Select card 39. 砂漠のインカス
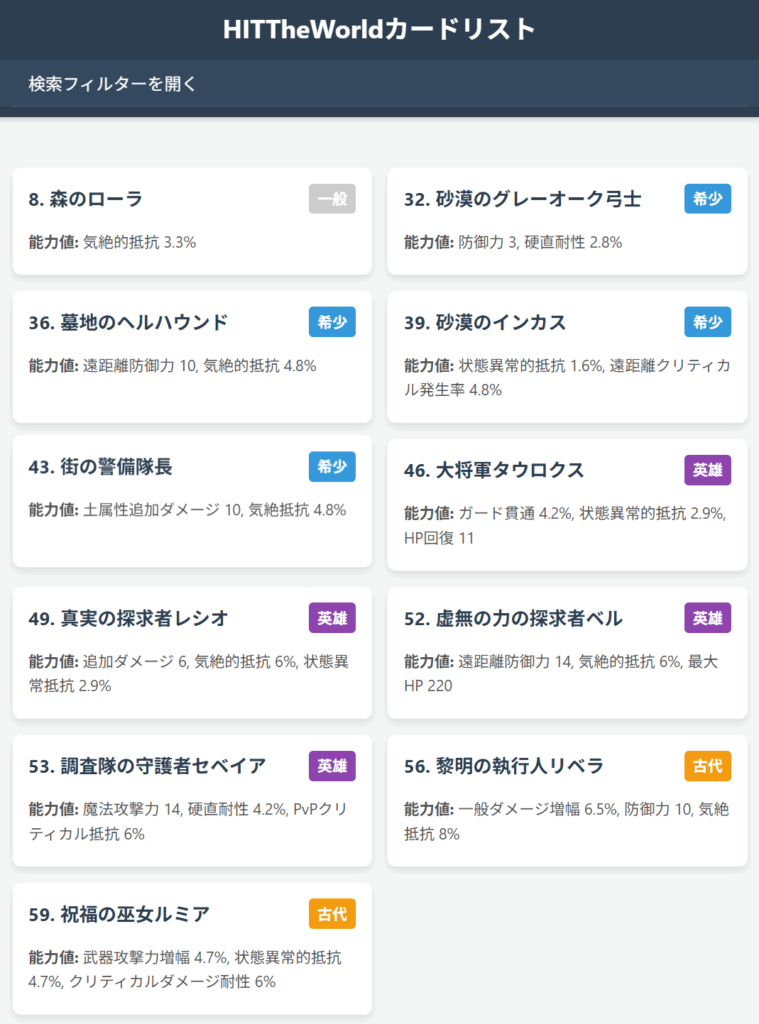Viewport: 759px width, 1024px height. 485,322
